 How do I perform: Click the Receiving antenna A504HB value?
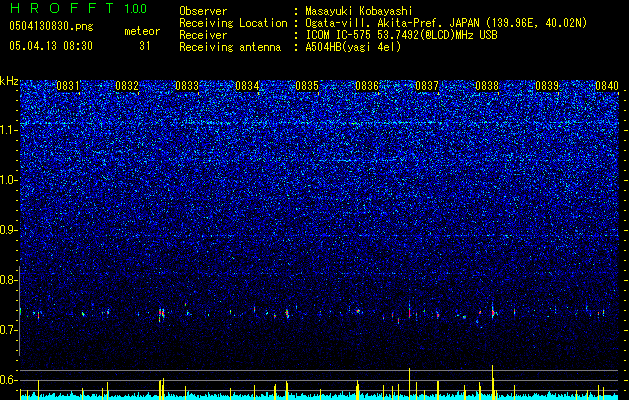(x=353, y=47)
